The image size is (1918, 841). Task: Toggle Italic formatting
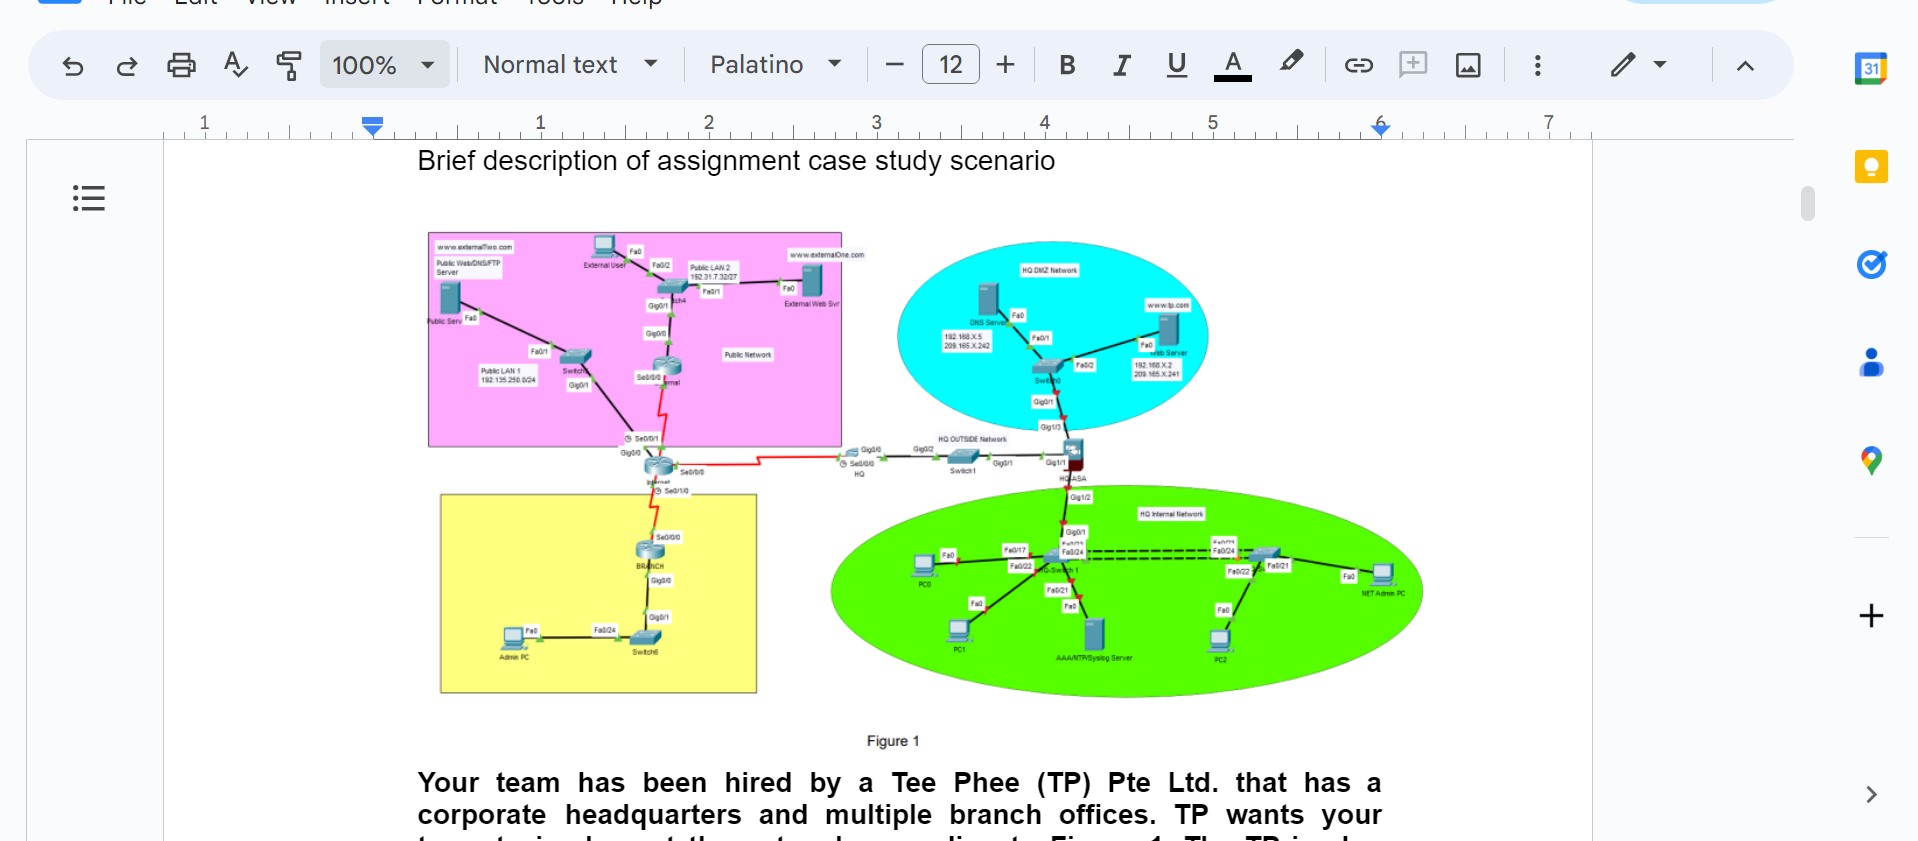pyautogui.click(x=1122, y=66)
